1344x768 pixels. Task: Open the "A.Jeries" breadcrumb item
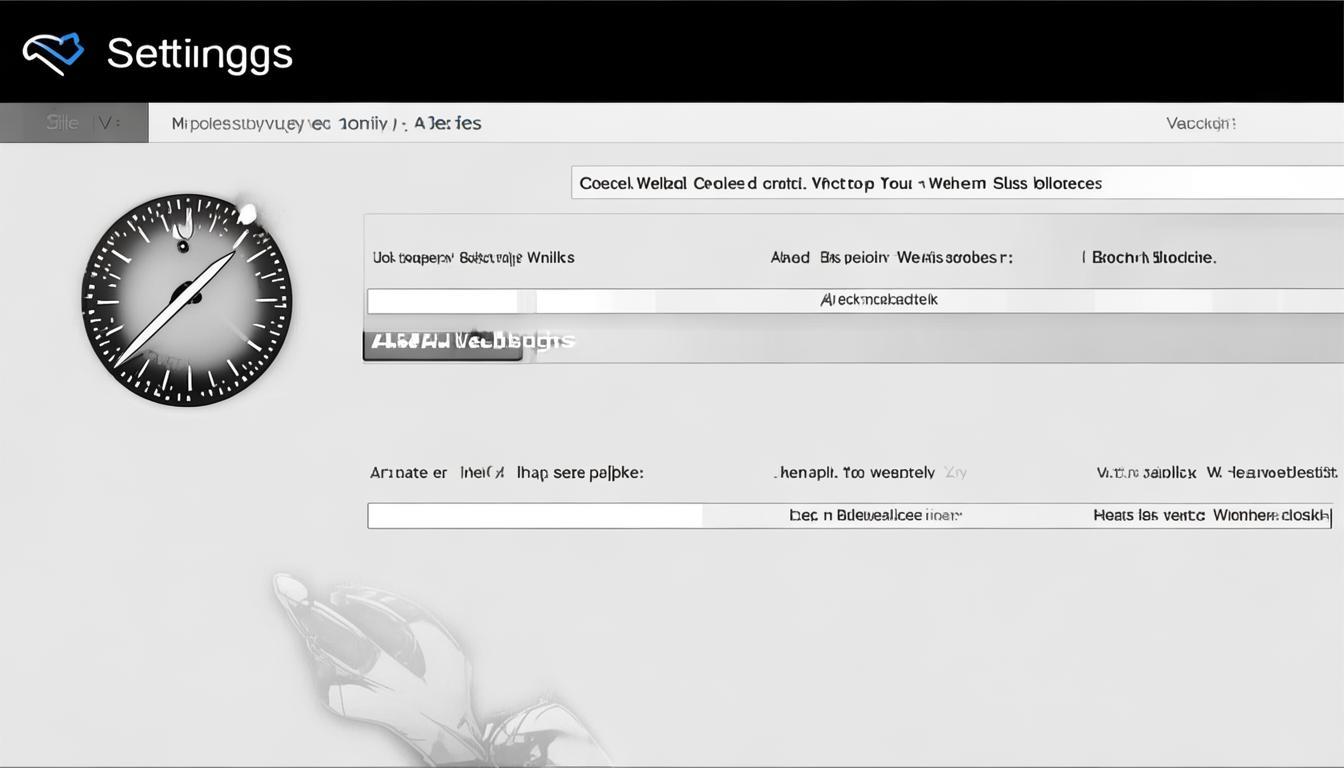pos(447,123)
